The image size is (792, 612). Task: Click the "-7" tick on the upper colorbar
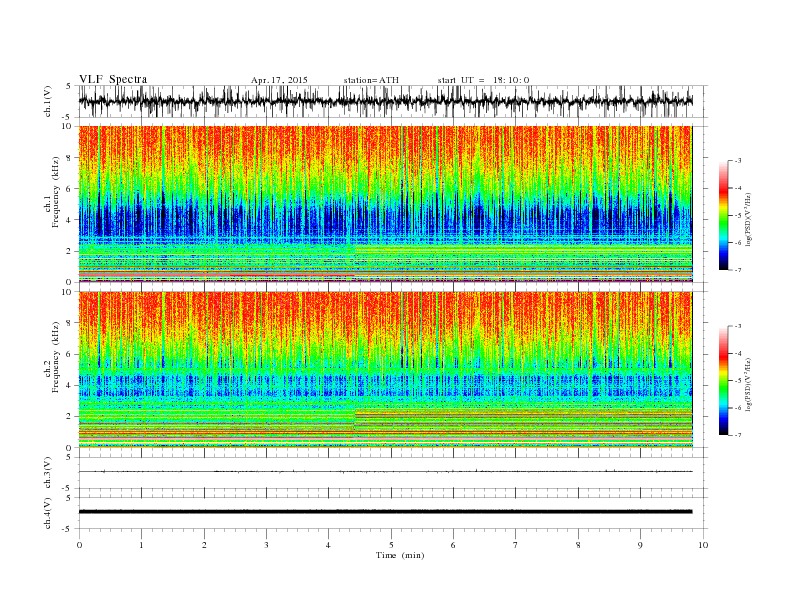pos(738,270)
